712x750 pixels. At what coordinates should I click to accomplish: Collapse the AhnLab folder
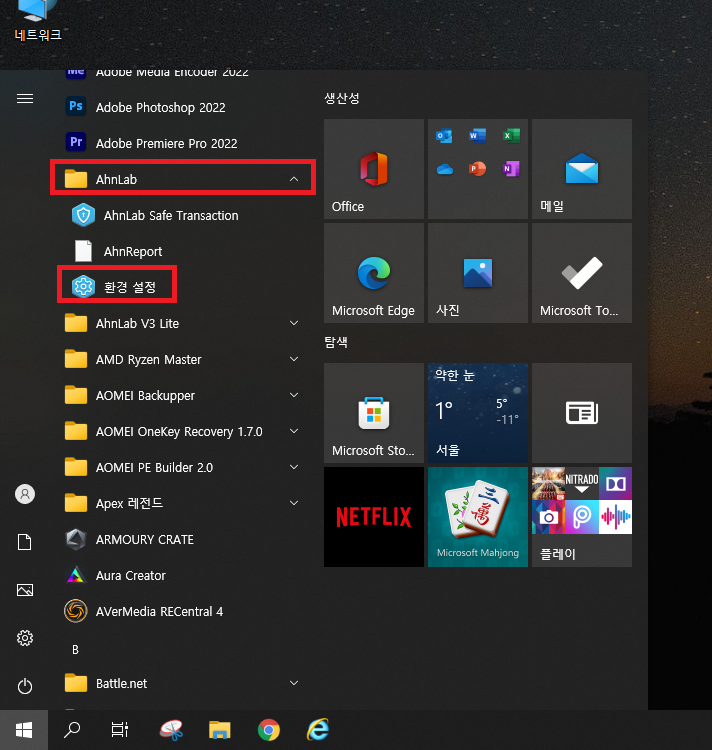coord(183,179)
